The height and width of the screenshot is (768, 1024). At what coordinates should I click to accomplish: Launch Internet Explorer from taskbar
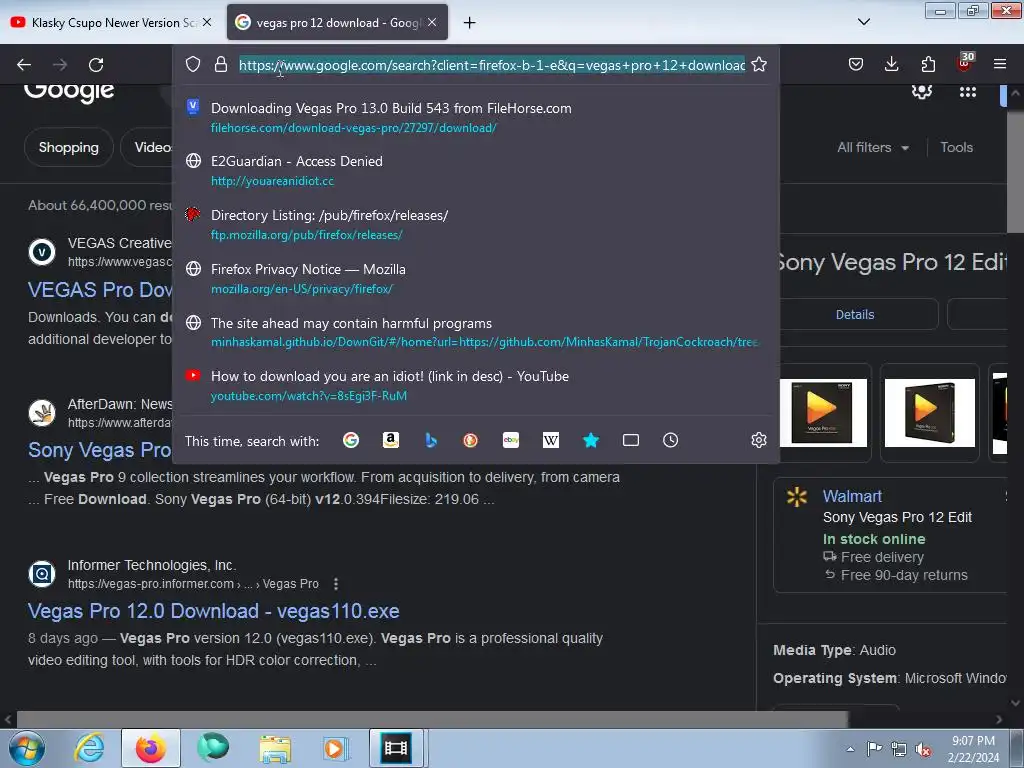89,748
